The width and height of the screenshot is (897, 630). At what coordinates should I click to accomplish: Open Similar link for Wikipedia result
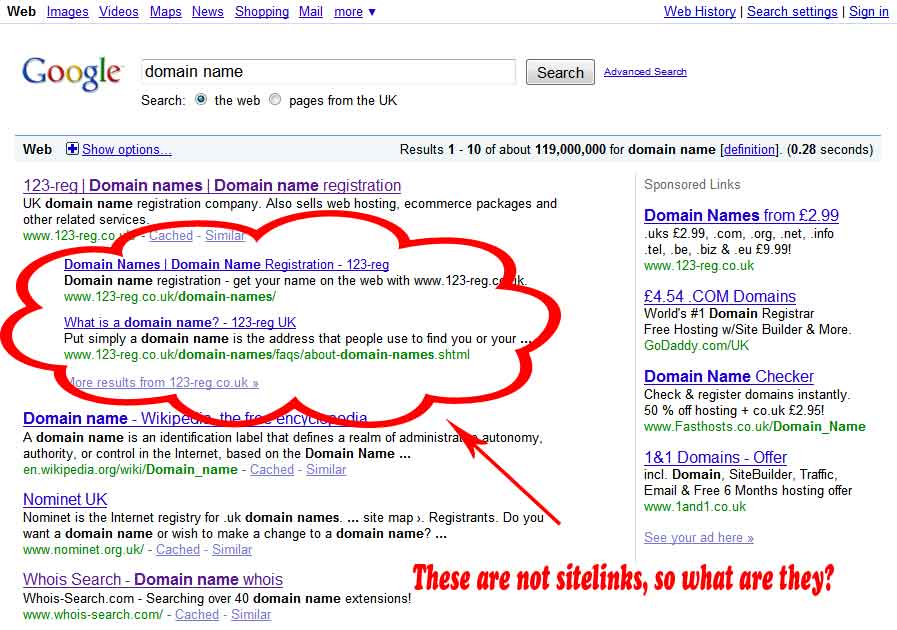point(326,469)
